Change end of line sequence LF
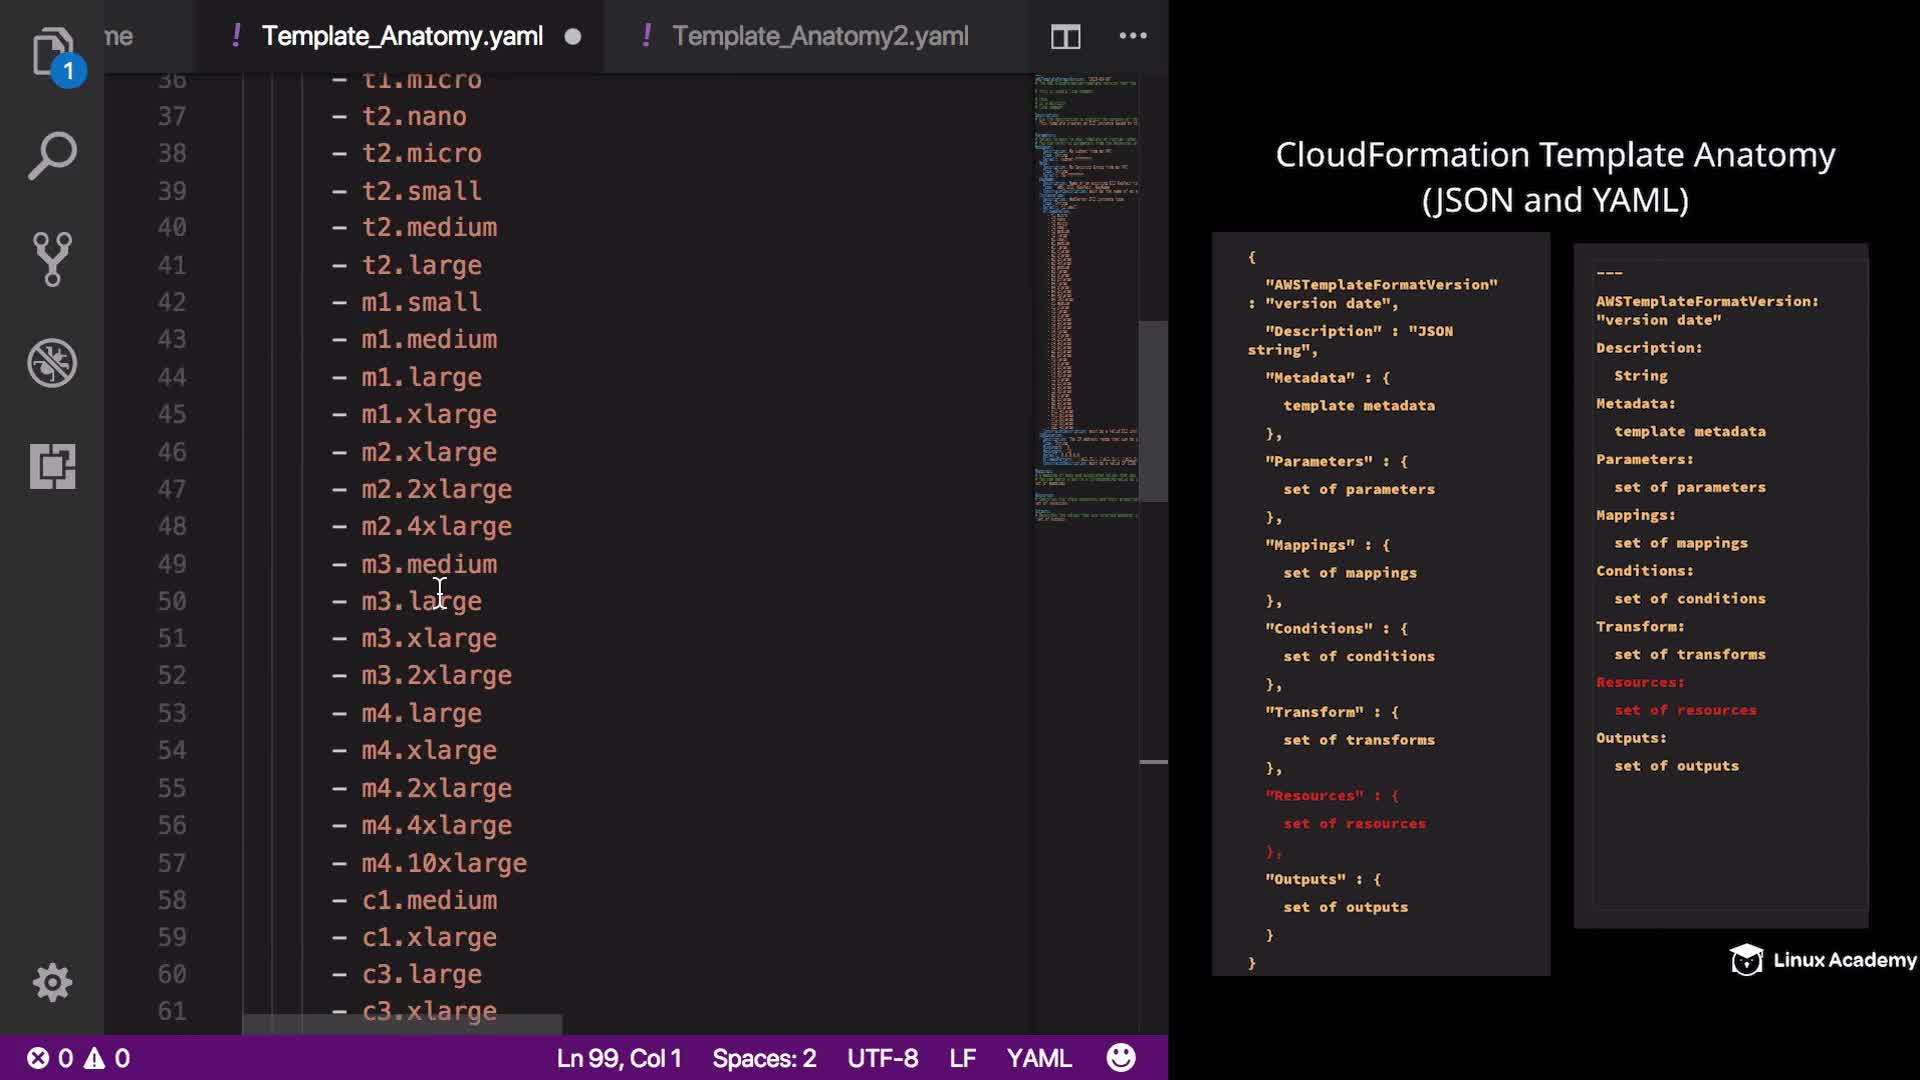Viewport: 1920px width, 1080px height. click(962, 1058)
